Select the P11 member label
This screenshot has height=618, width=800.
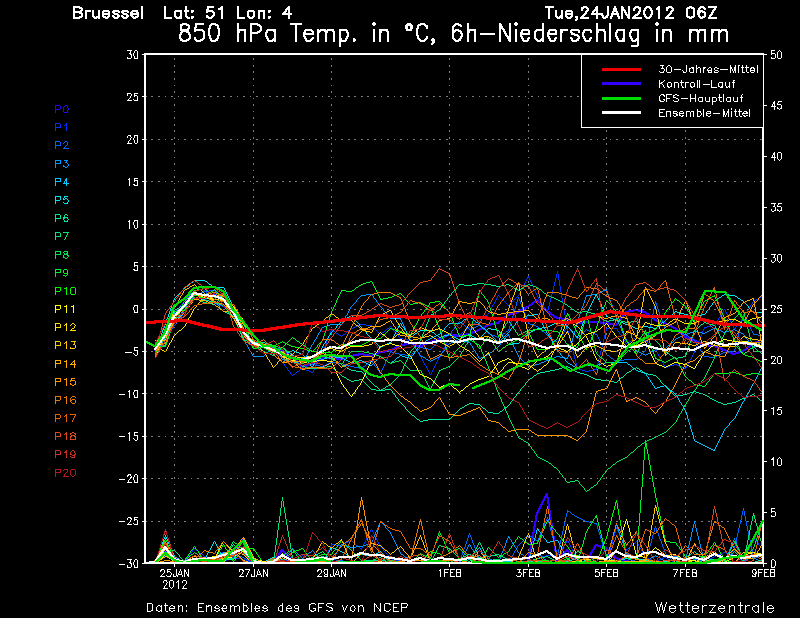[65, 309]
